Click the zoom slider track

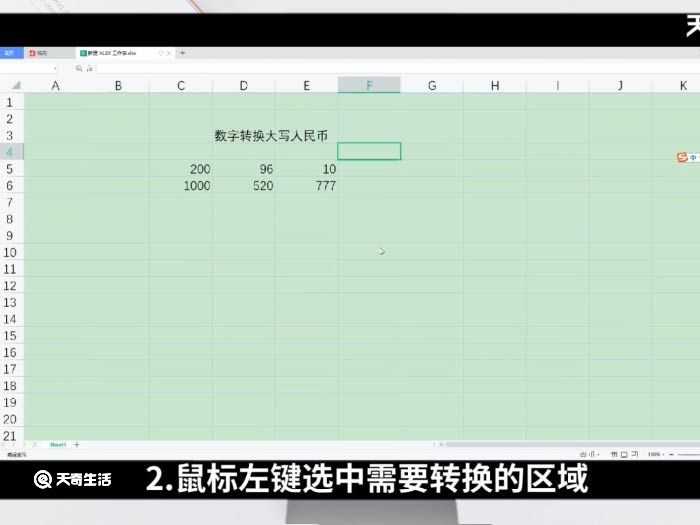(689, 454)
